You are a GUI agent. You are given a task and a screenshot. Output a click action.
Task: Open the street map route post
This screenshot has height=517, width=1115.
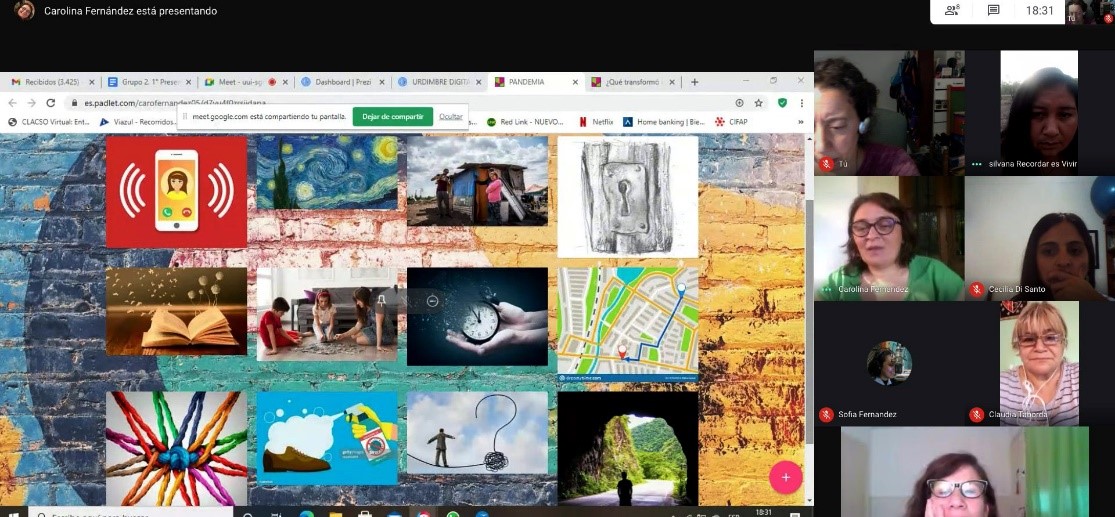click(628, 323)
